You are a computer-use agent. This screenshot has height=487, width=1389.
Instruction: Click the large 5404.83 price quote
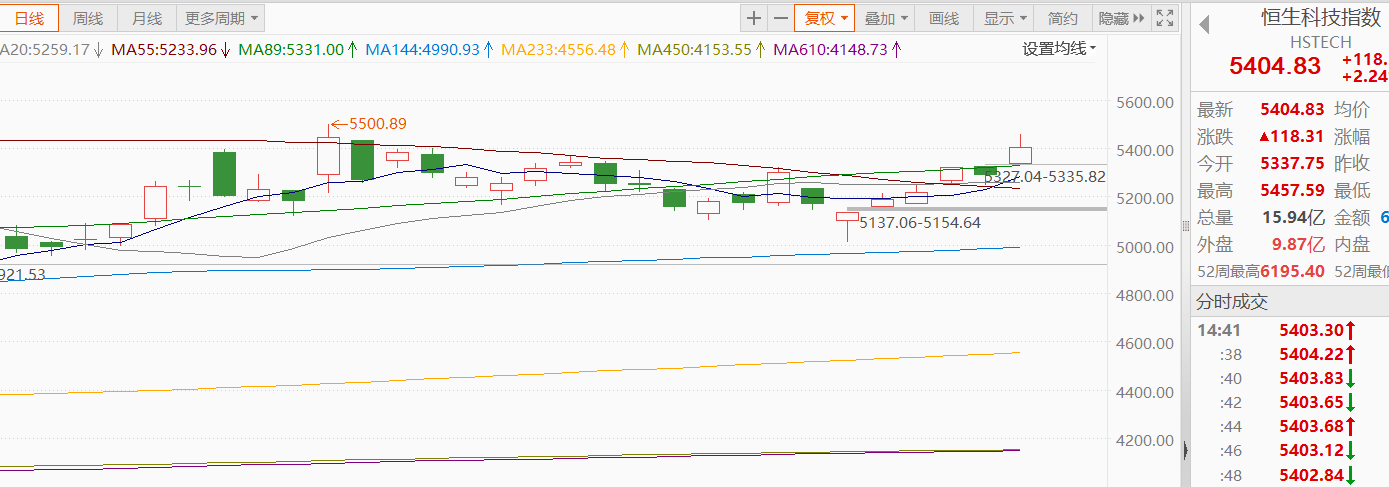click(1275, 67)
